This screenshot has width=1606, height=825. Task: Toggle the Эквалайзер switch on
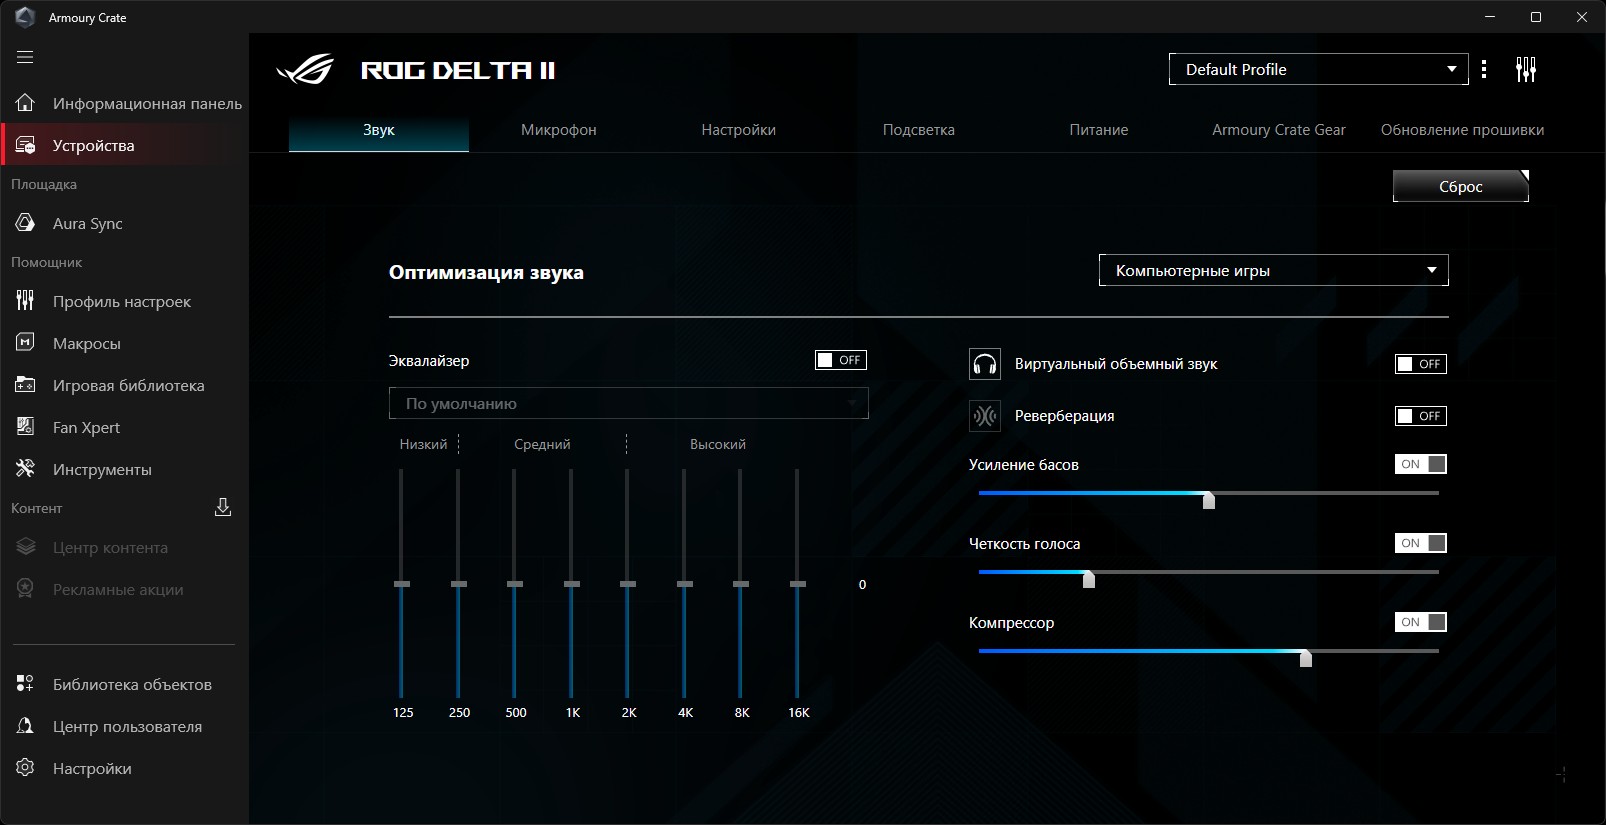(841, 360)
